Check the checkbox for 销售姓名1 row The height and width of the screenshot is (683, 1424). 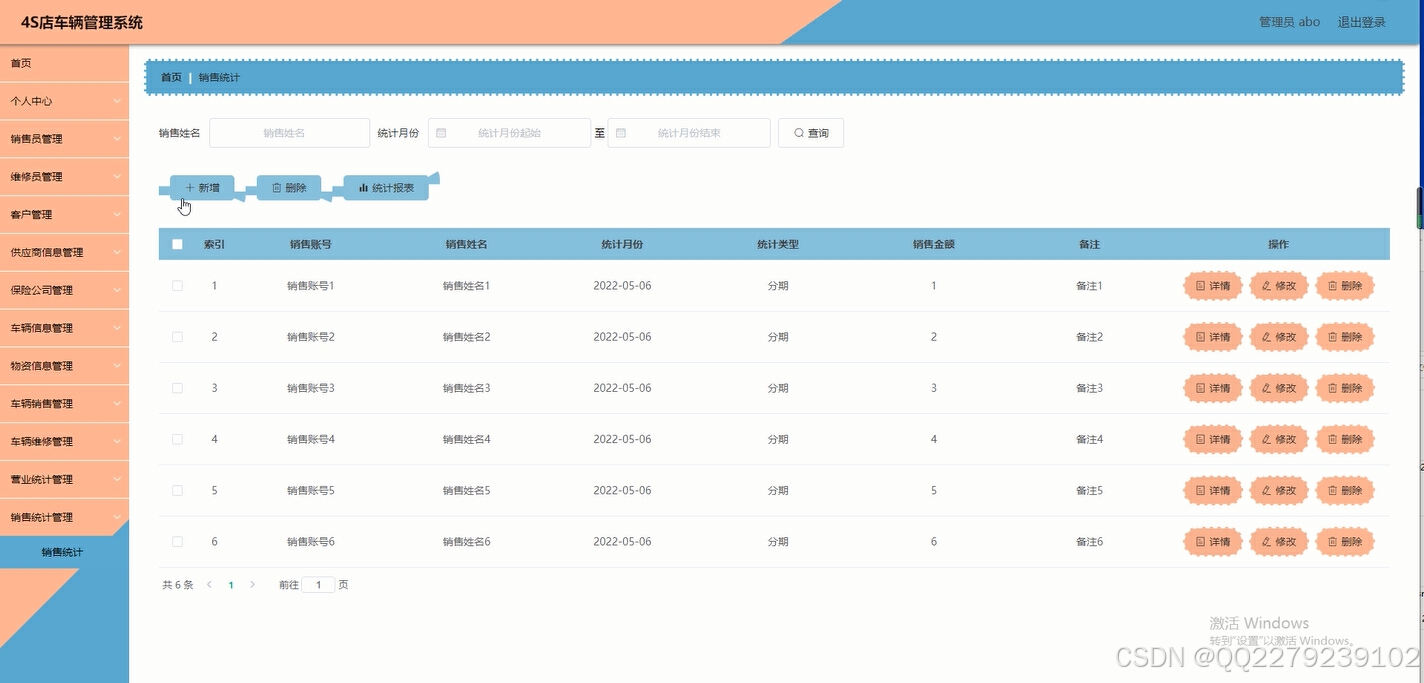pyautogui.click(x=177, y=285)
